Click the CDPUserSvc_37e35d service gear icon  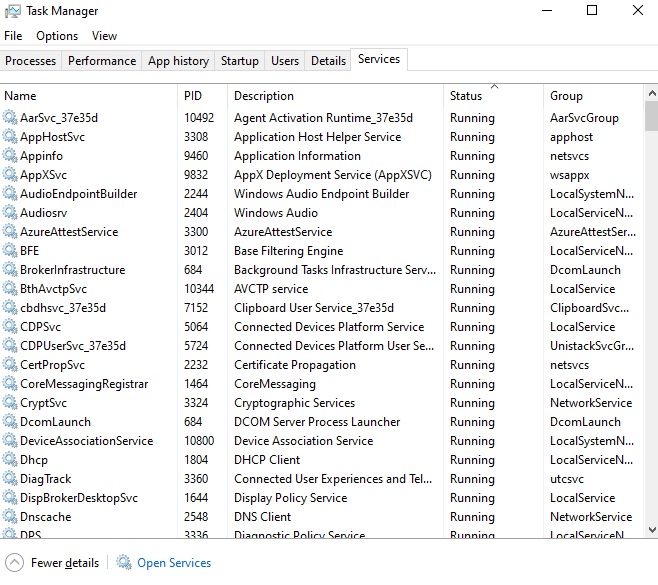[10, 345]
